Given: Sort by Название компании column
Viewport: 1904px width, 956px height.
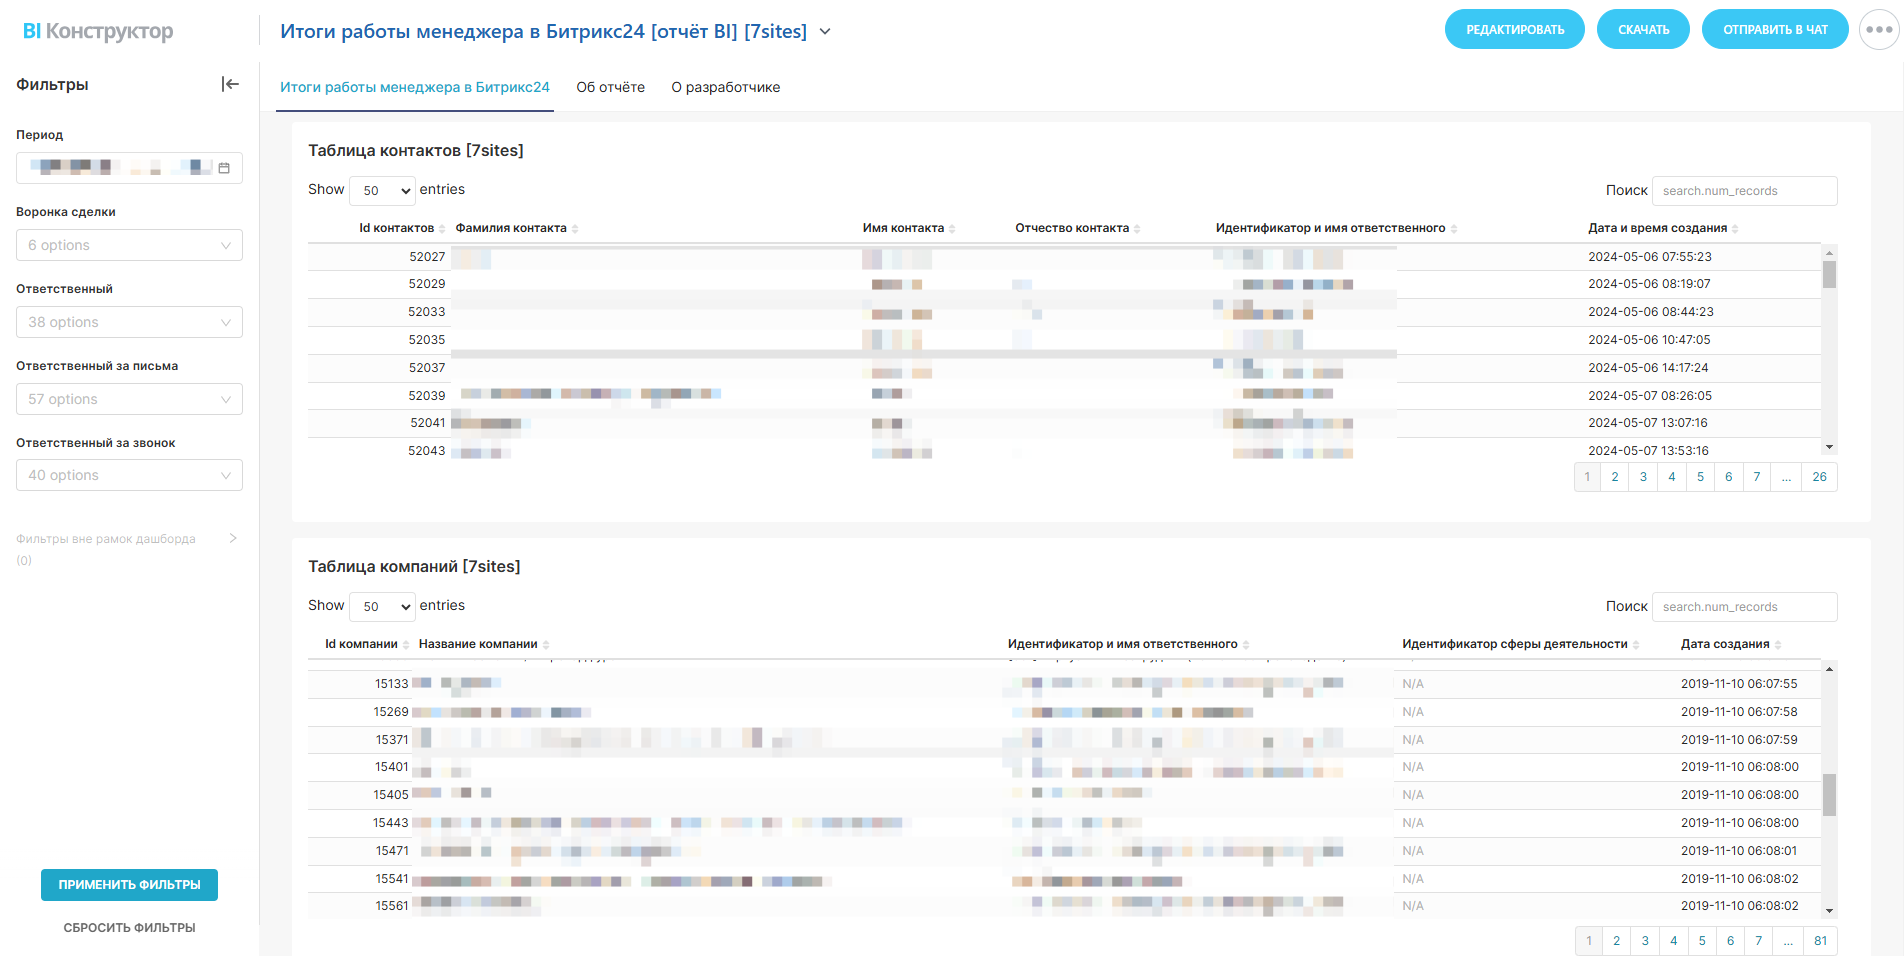Looking at the screenshot, I should click(x=484, y=644).
